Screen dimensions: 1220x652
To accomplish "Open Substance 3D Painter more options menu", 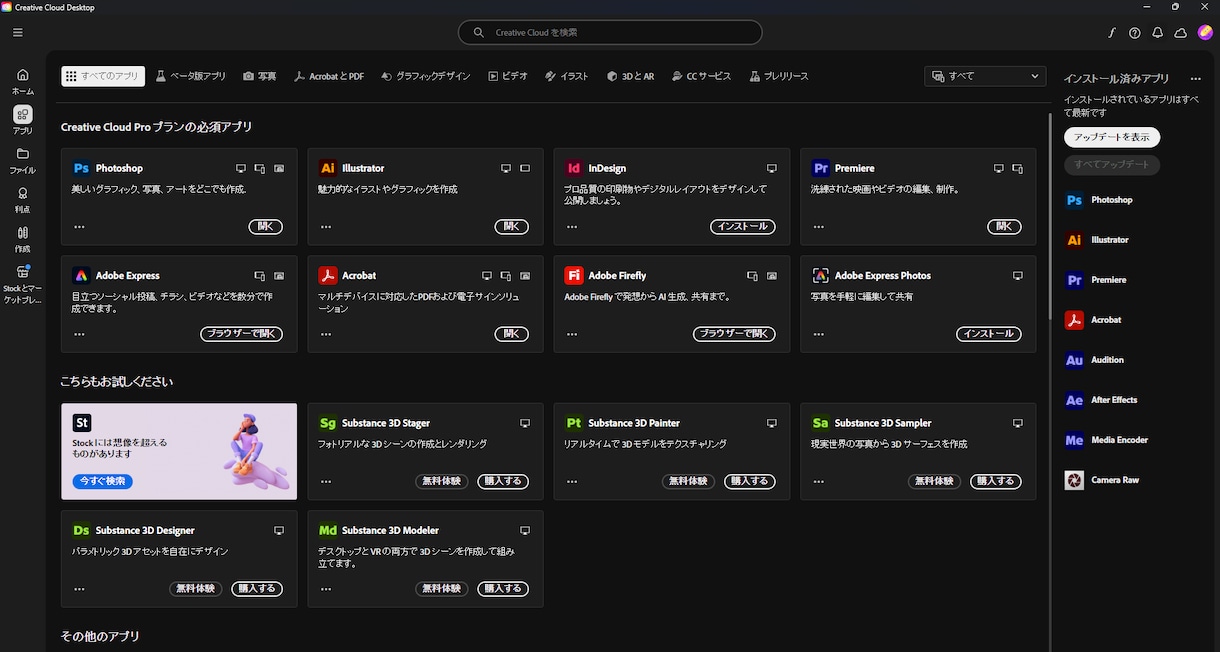I will 572,481.
